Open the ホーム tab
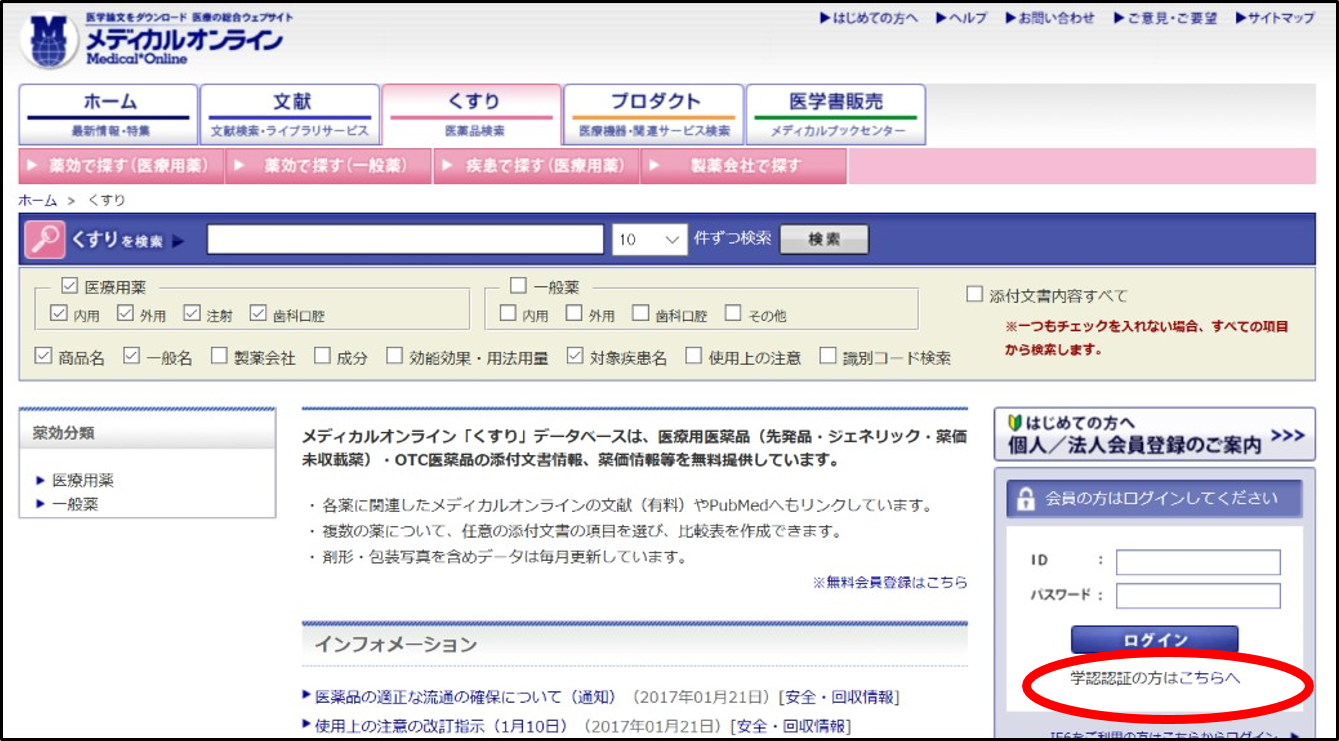 click(109, 114)
